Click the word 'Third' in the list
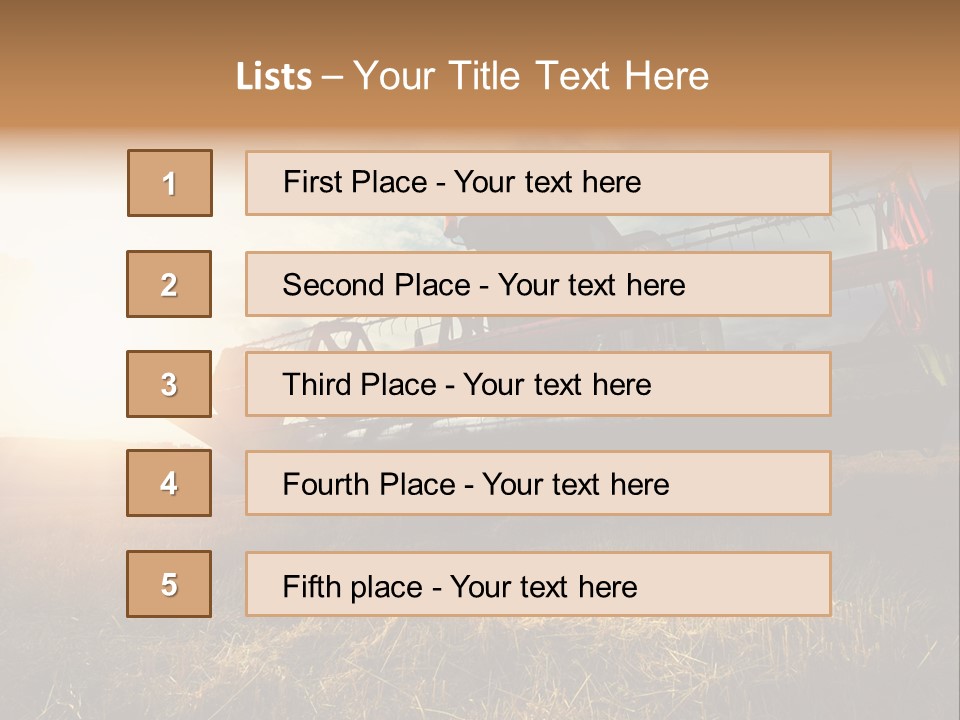 [319, 385]
